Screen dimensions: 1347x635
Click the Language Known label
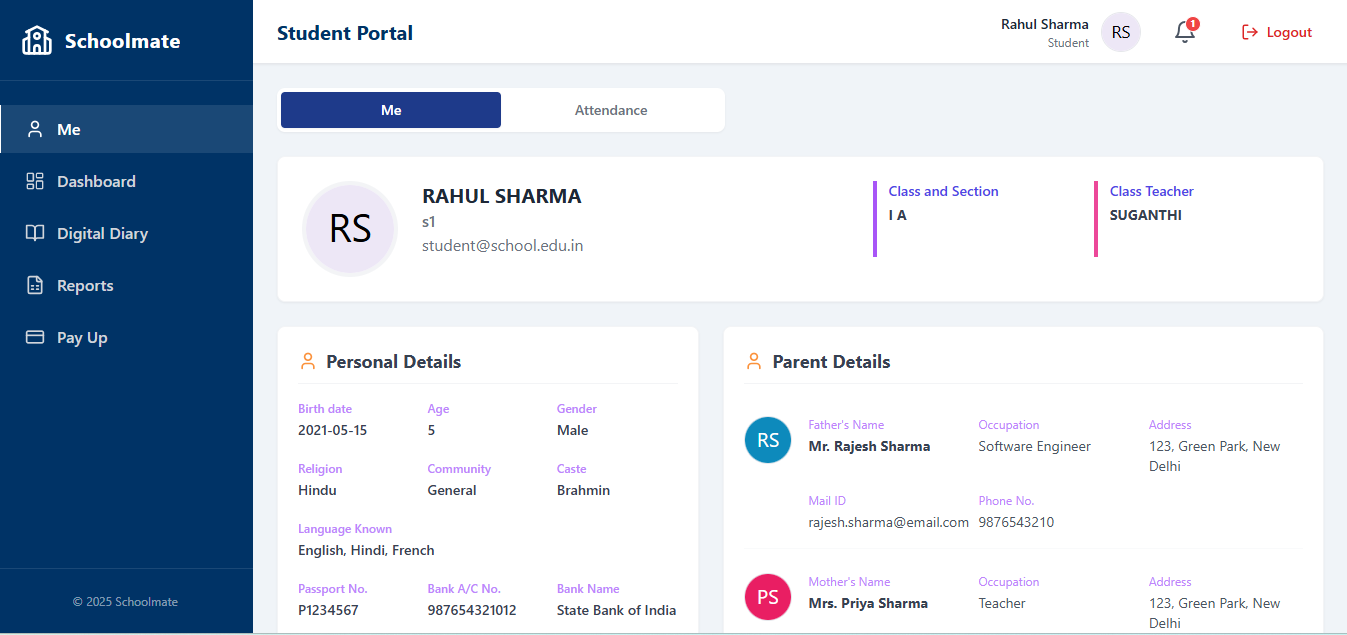345,529
